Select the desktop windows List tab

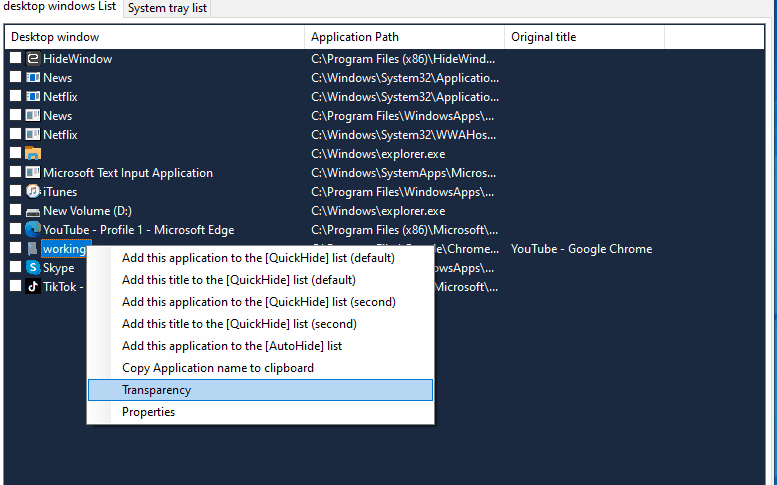pos(59,7)
